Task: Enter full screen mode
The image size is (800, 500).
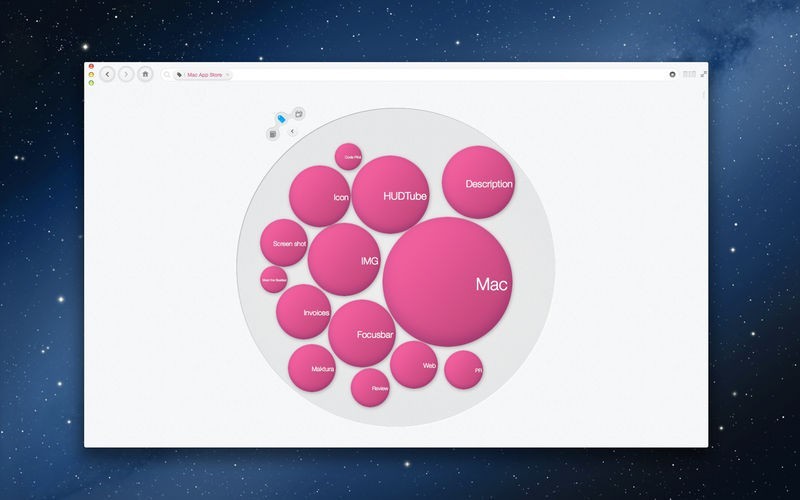Action: [703, 74]
